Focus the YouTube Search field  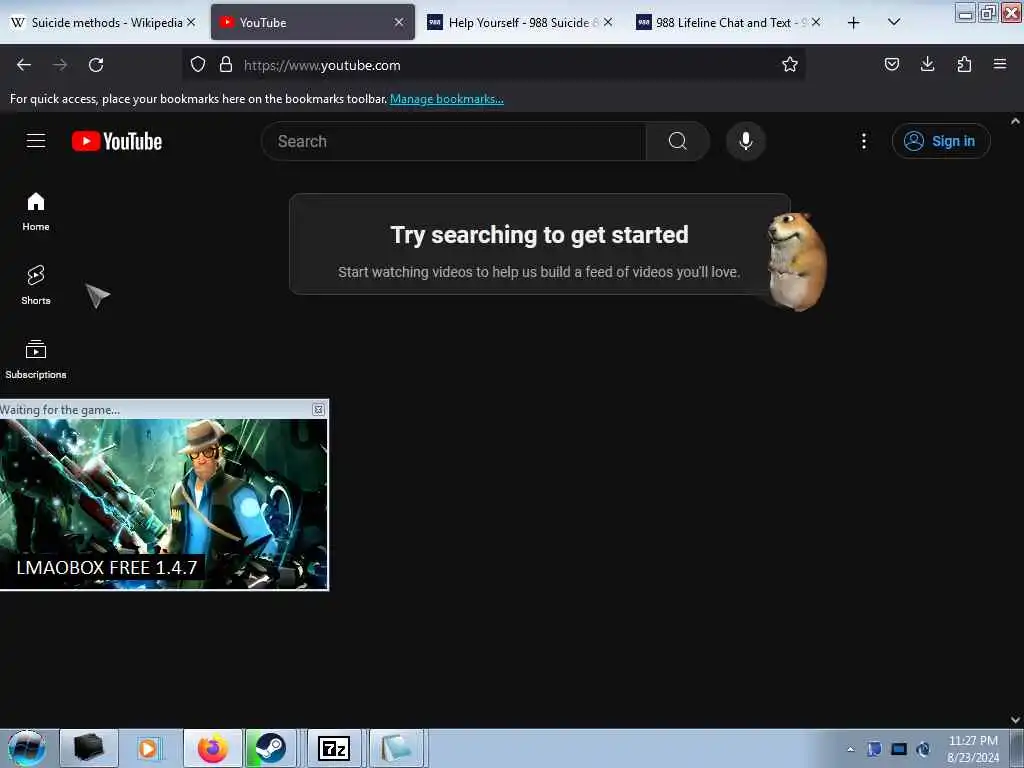coord(454,141)
